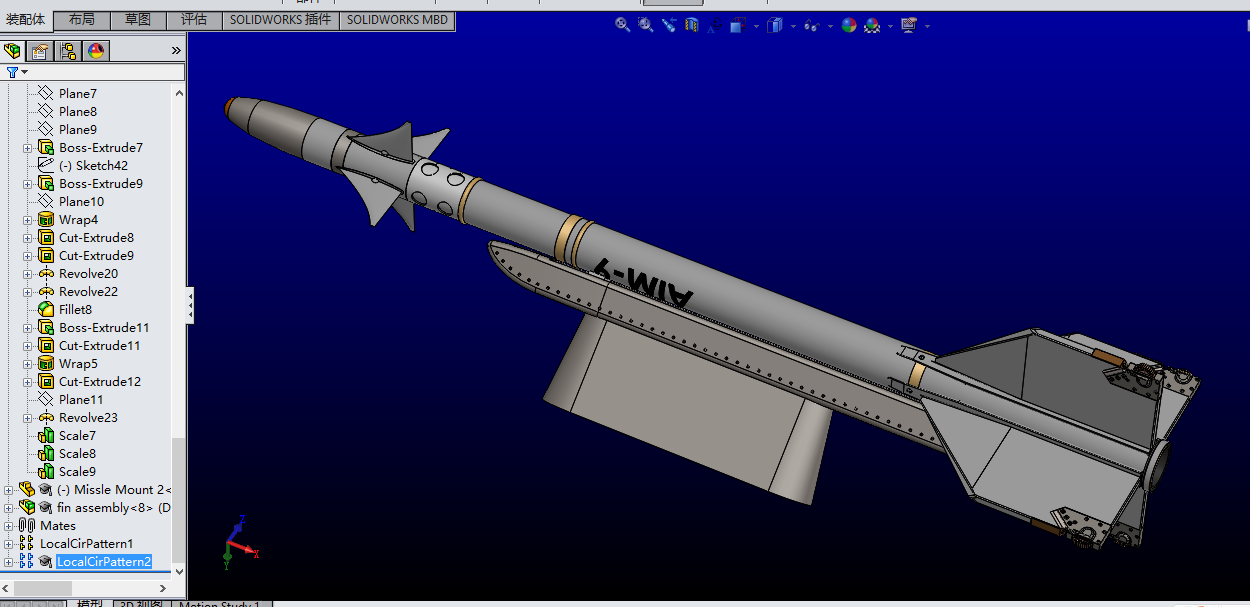Screen dimensions: 1250x607
Task: Expand the Mates folder
Action: [x=9, y=526]
